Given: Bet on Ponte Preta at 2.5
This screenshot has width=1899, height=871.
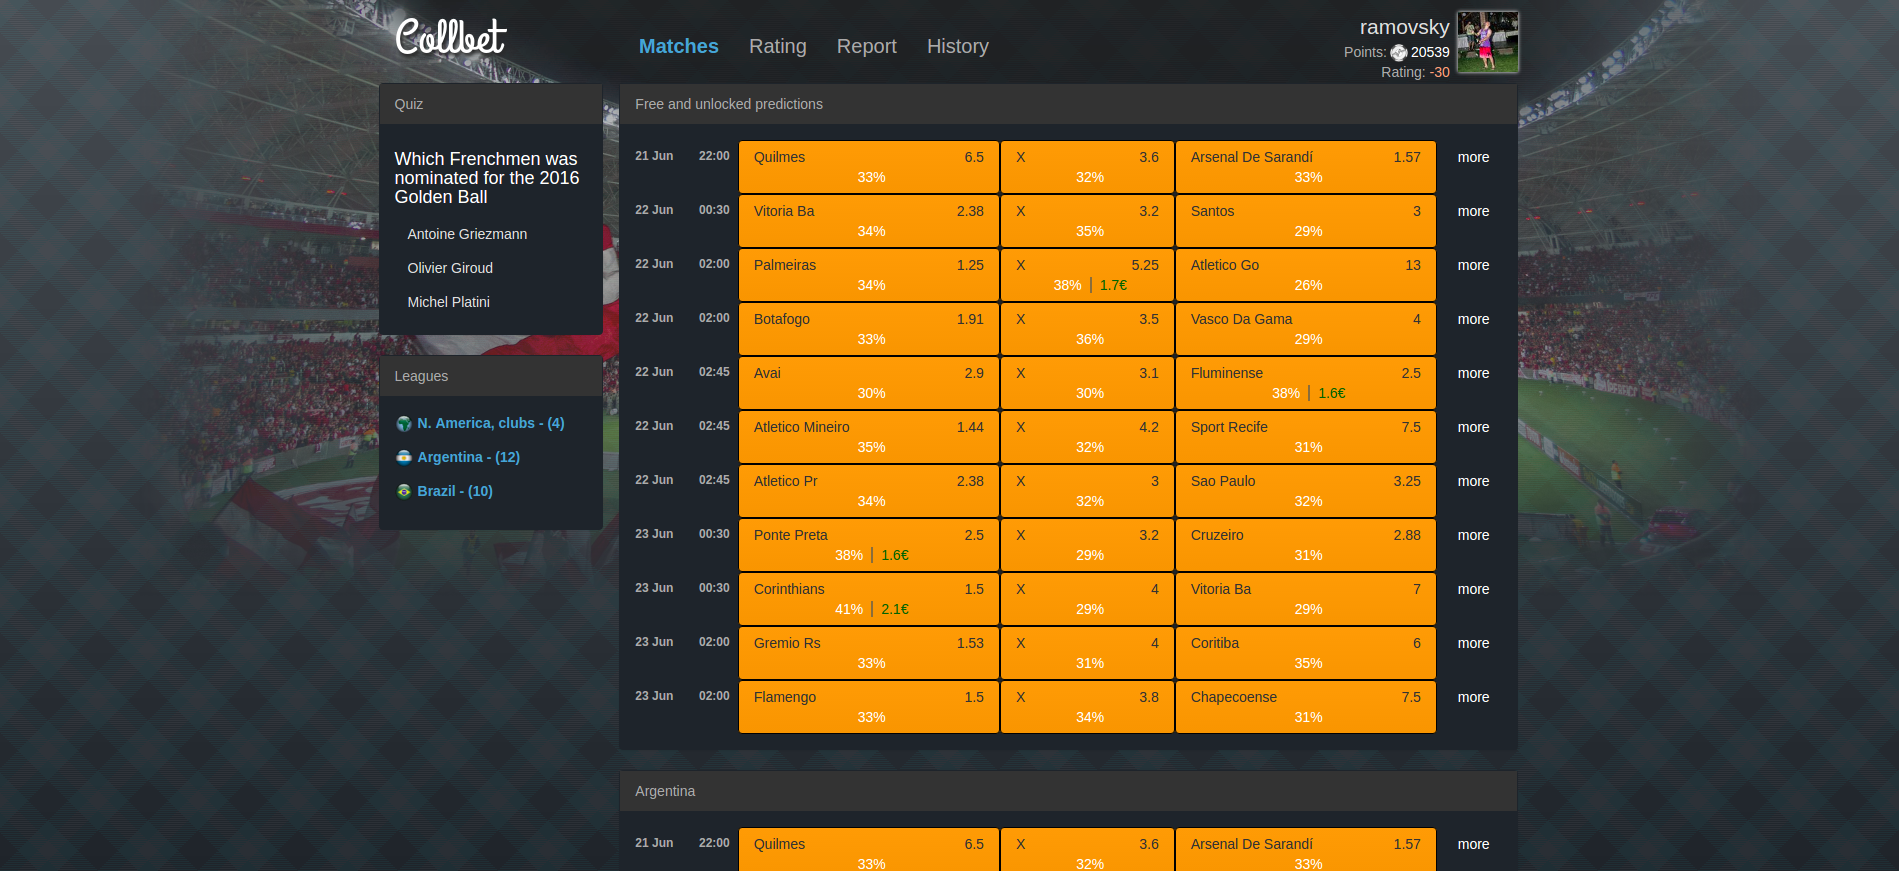Looking at the screenshot, I should (x=869, y=545).
